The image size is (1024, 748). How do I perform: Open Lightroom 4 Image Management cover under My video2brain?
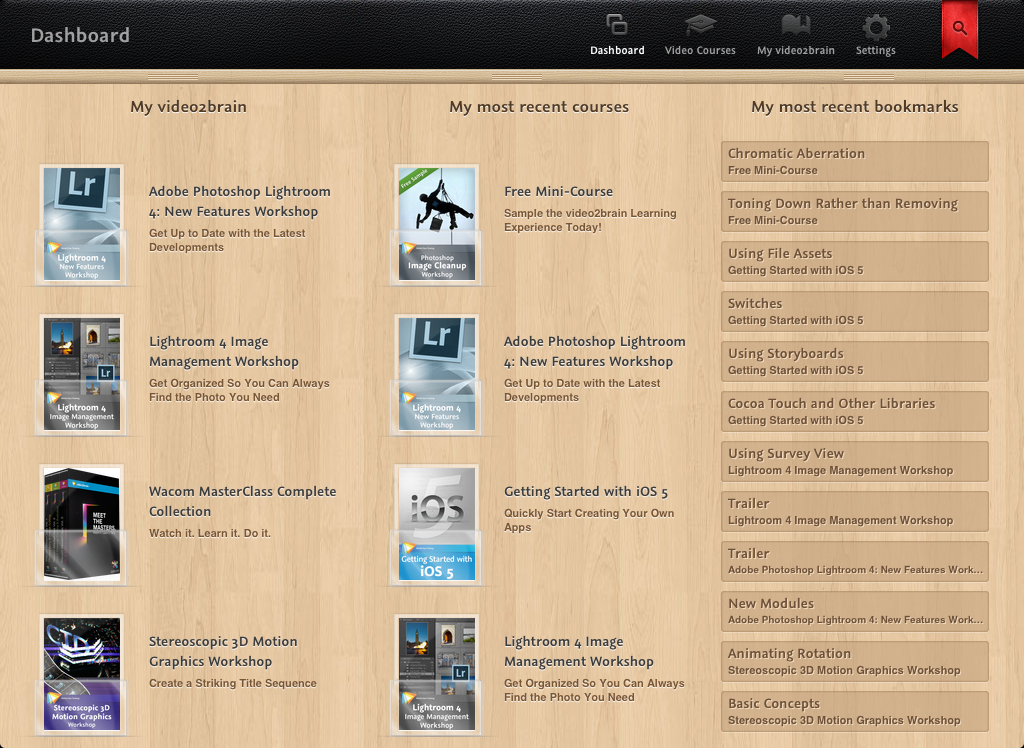tap(82, 374)
